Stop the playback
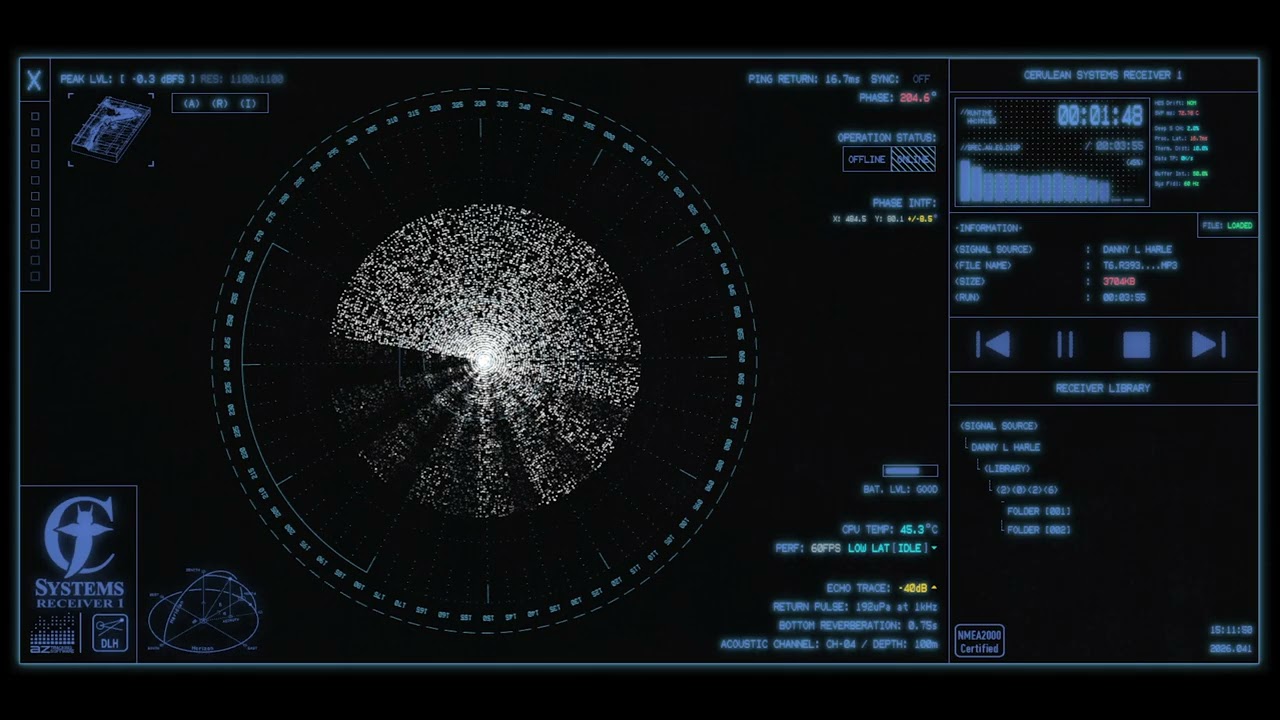The width and height of the screenshot is (1280, 720). point(1136,345)
